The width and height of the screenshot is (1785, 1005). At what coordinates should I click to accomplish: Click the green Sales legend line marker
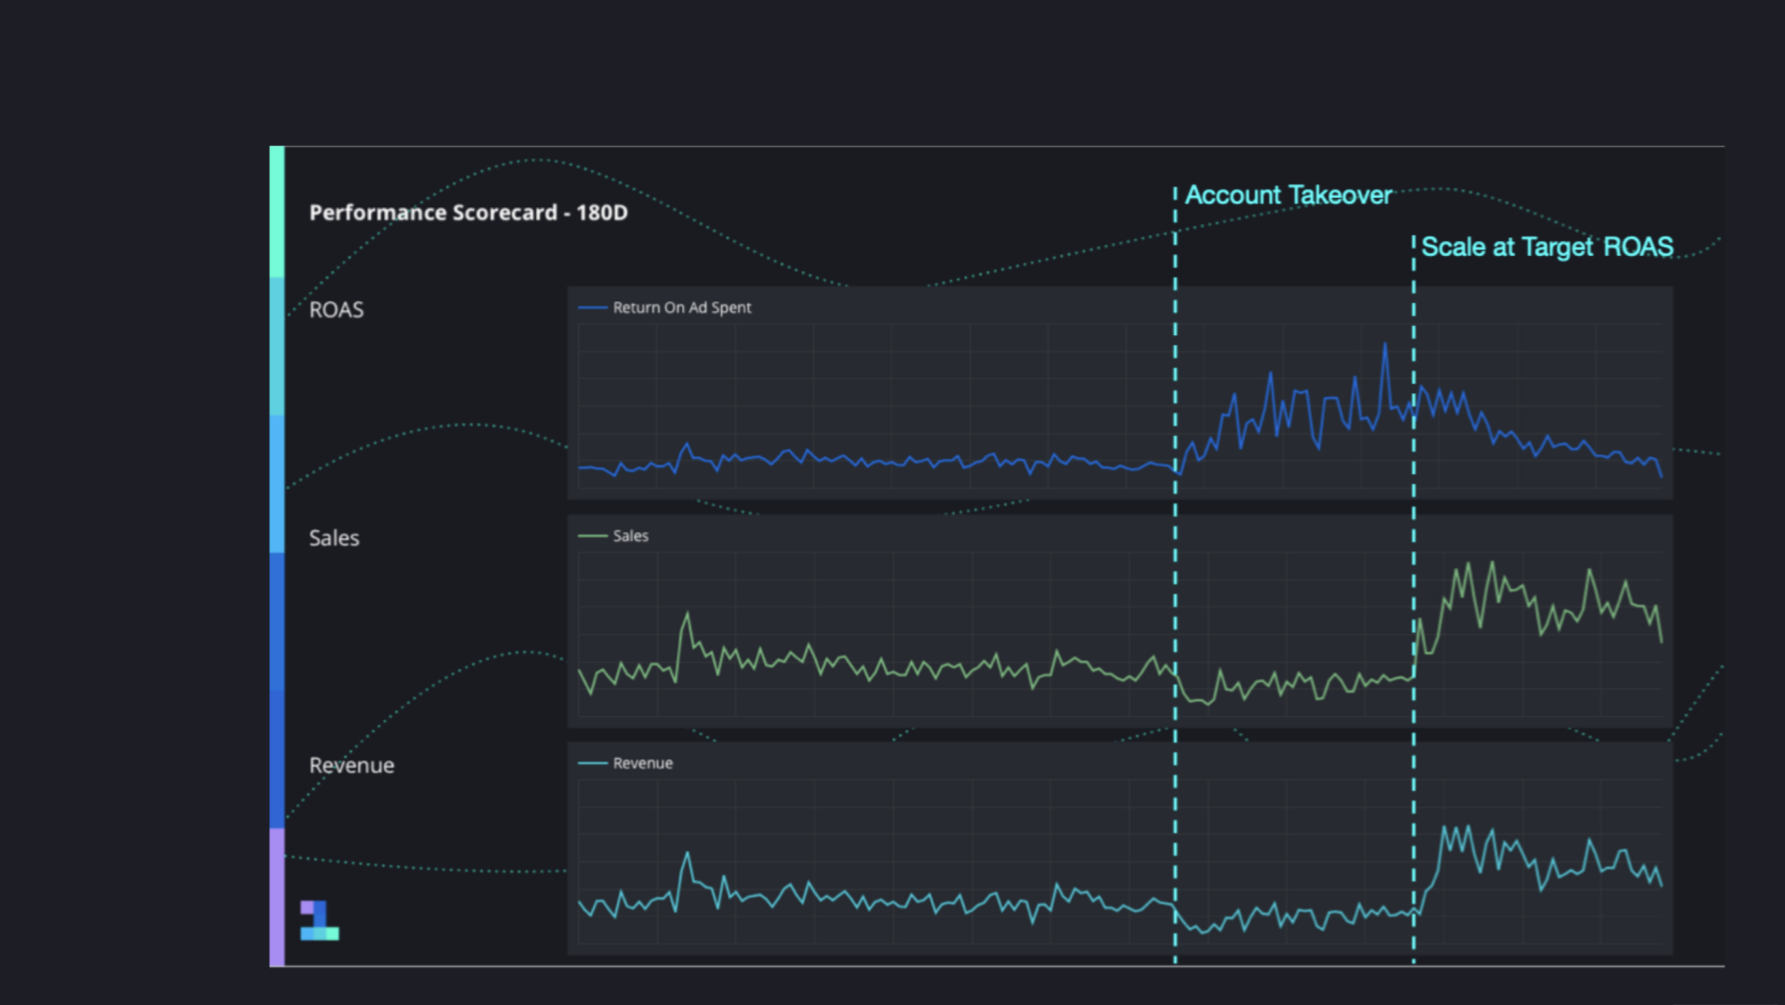[593, 536]
